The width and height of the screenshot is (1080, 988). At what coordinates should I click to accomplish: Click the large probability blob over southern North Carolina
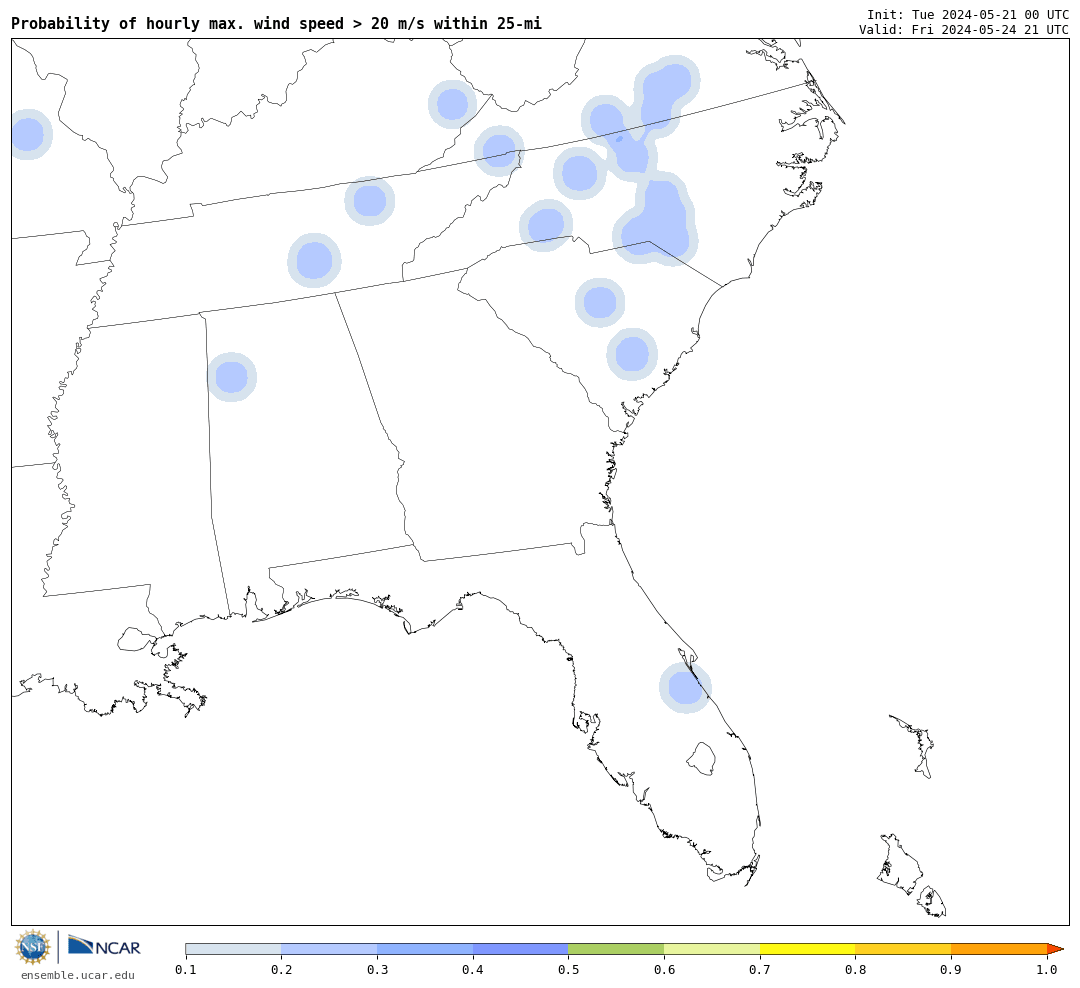tap(657, 220)
